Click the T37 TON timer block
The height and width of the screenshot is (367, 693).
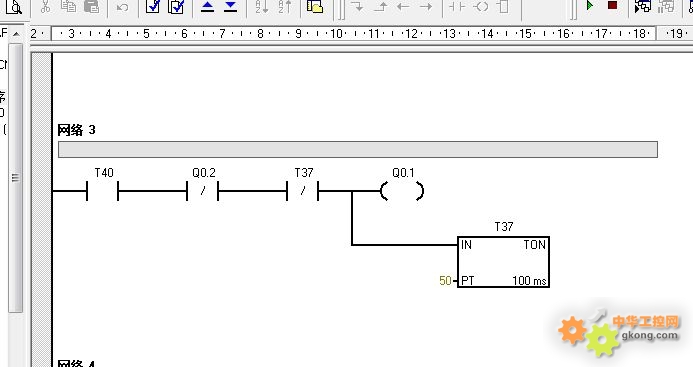(503, 262)
